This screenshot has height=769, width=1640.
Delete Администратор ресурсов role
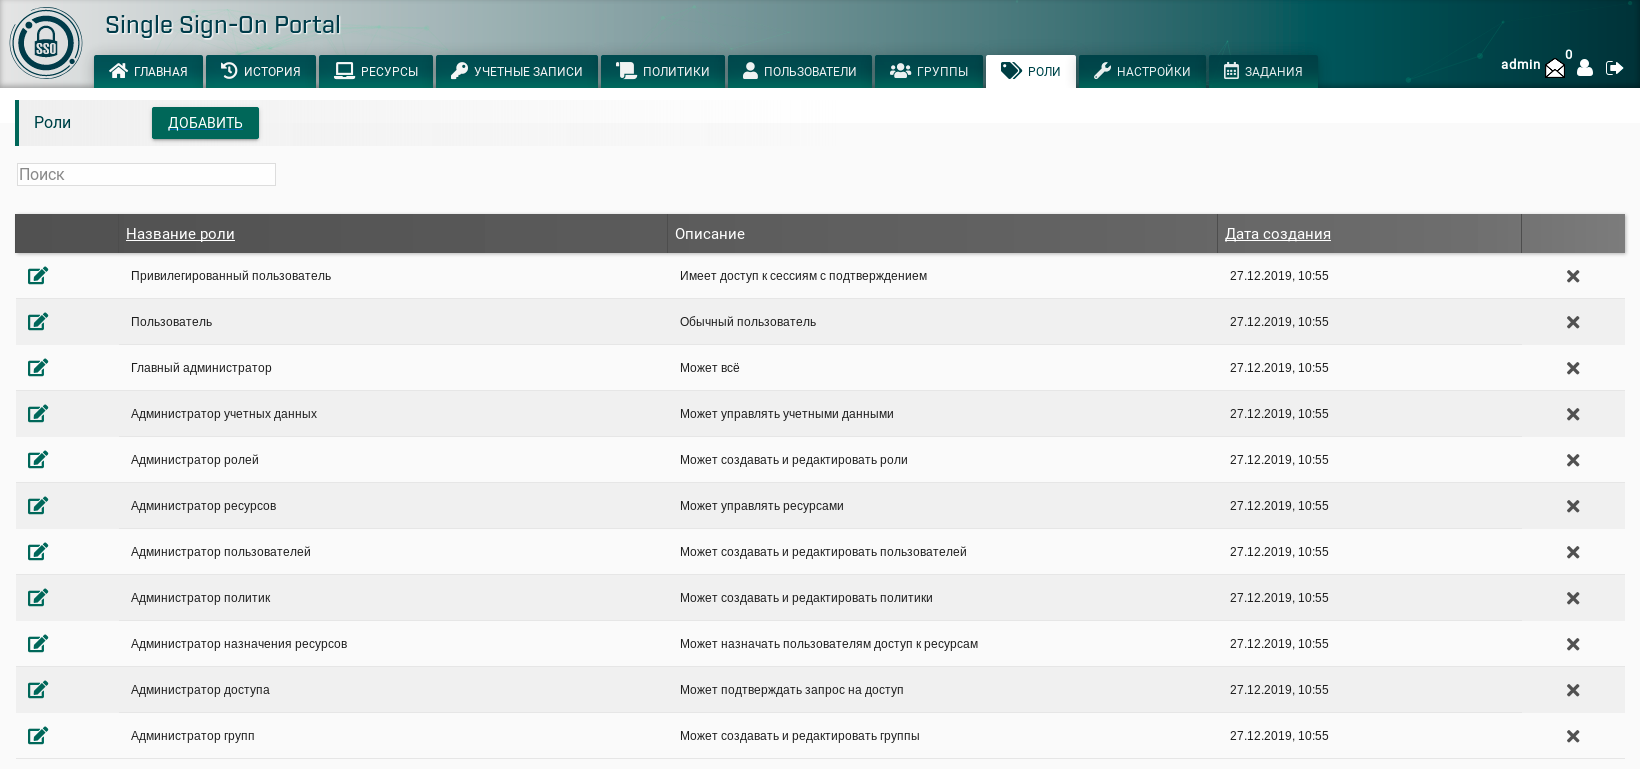1573,506
